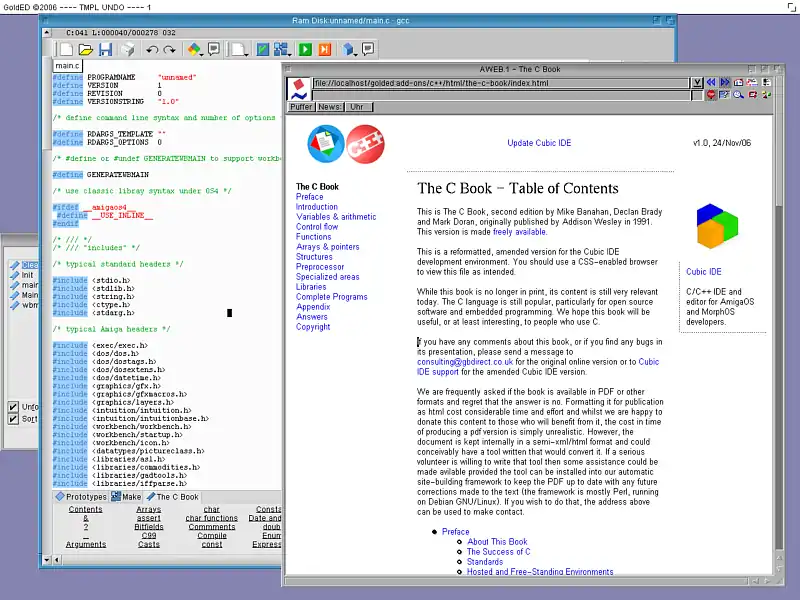Screen dimensions: 800x600
Task: Open the Preprocessor link in the sidebar
Action: [320, 267]
